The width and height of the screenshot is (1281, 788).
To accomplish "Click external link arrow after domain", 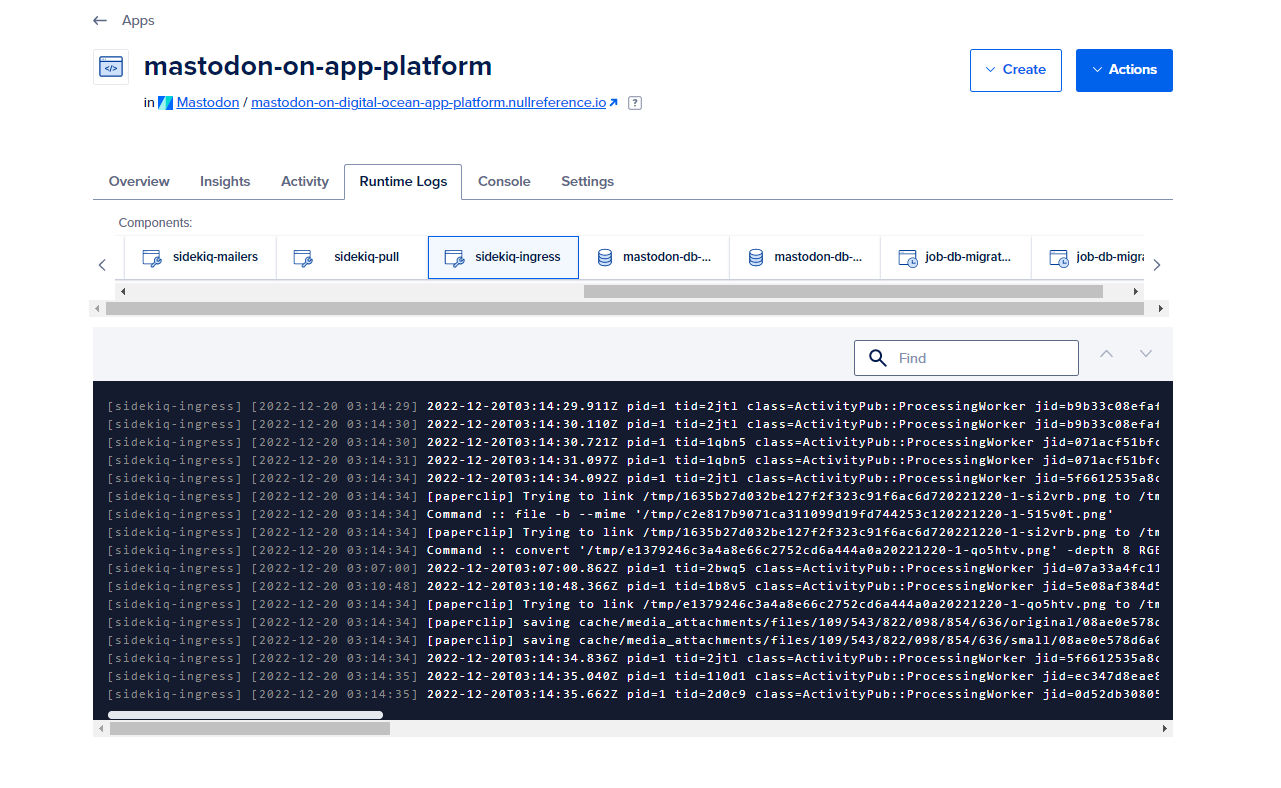I will pyautogui.click(x=614, y=103).
